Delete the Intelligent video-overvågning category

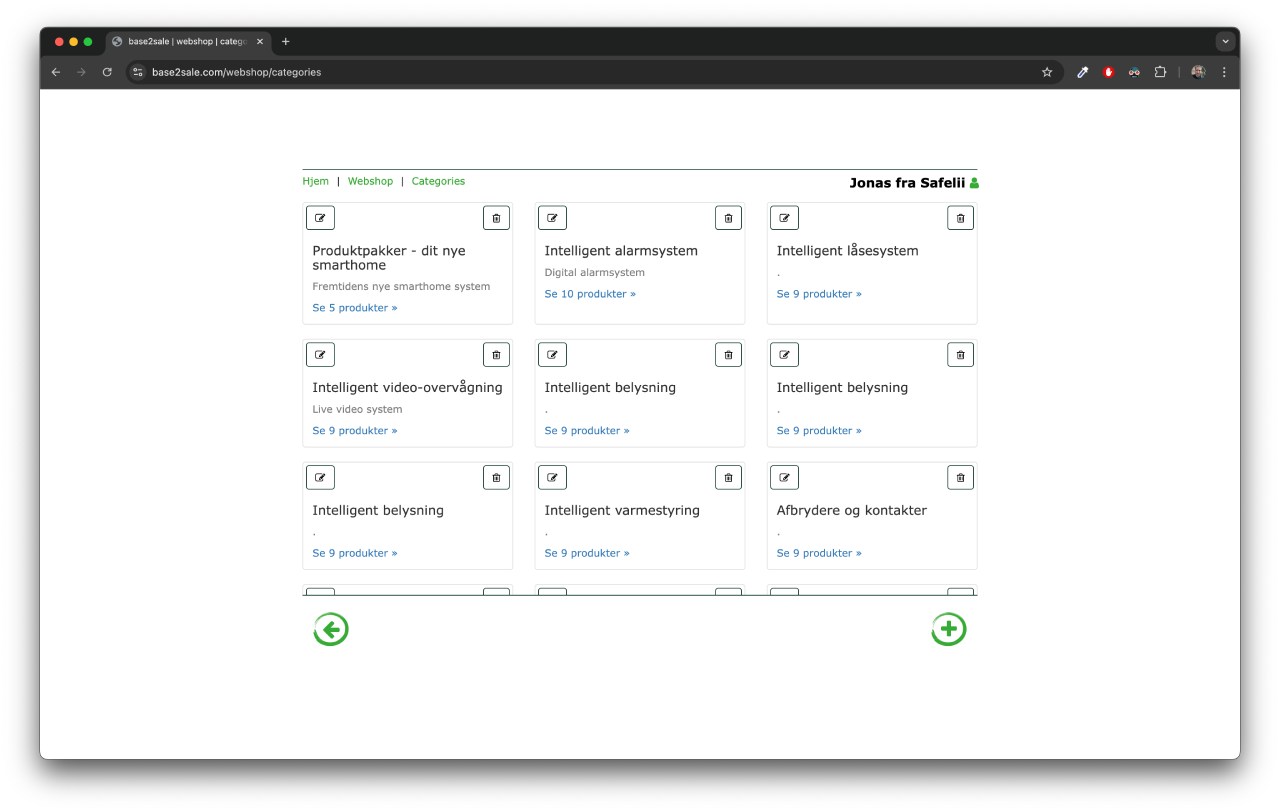pos(496,355)
